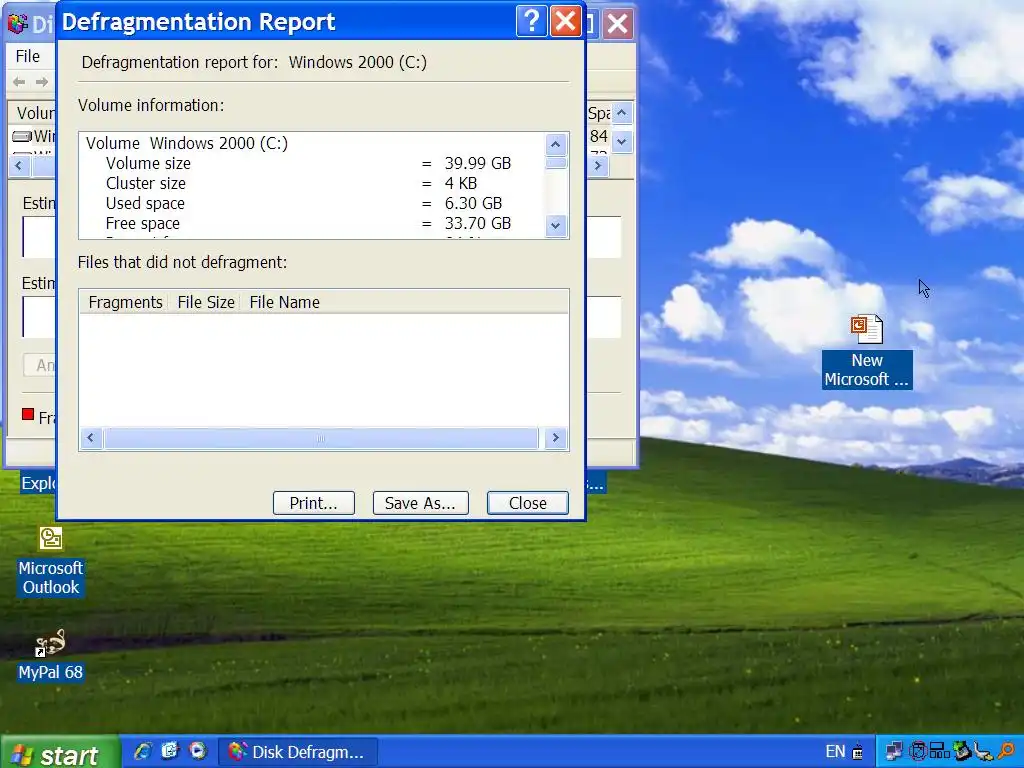The image size is (1024, 768).
Task: Click the Save As... button
Action: coord(420,503)
